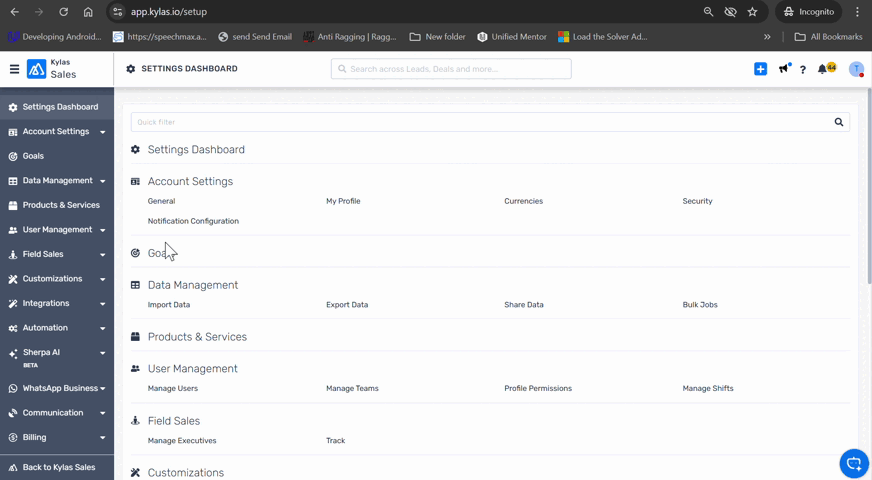Open the megaphone announcements icon
The image size is (872, 480).
pyautogui.click(x=784, y=68)
